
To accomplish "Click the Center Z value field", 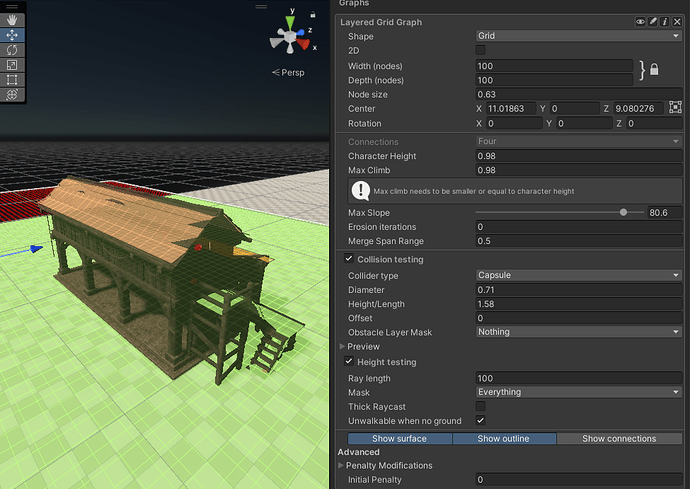I will pyautogui.click(x=638, y=109).
